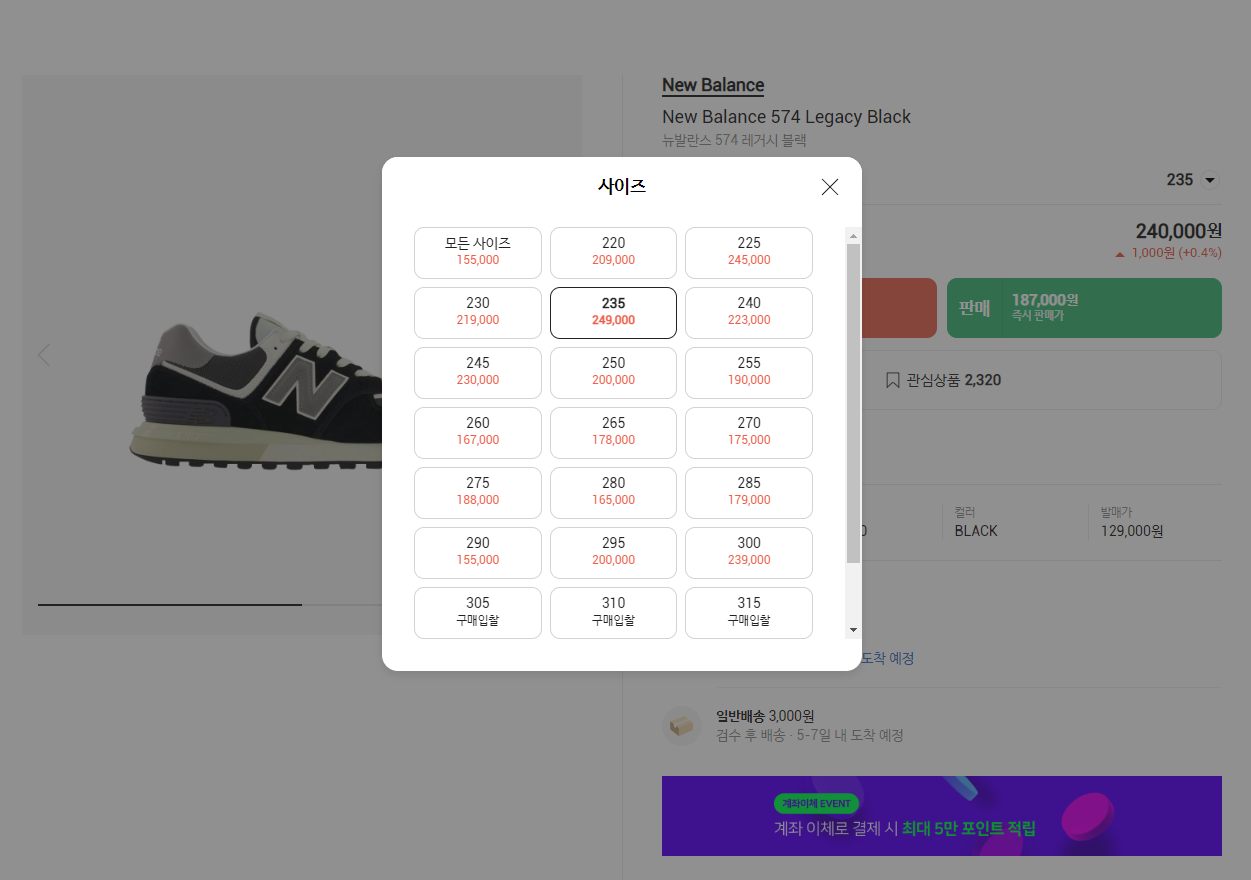Choose size 245 priced 230,000
The height and width of the screenshot is (880, 1251).
pyautogui.click(x=478, y=373)
